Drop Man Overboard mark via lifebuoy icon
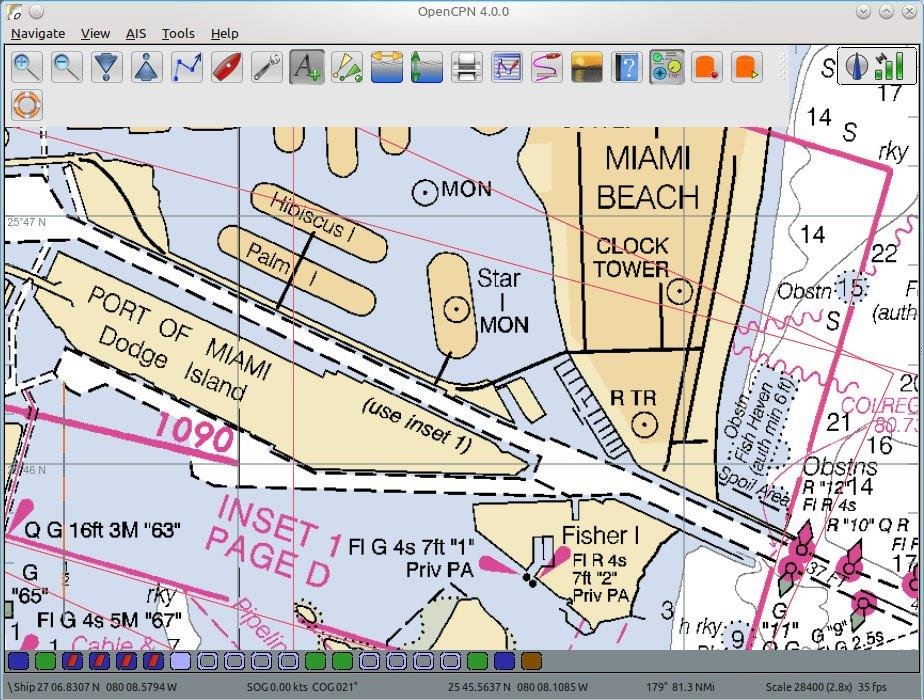Image resolution: width=924 pixels, height=700 pixels. tap(27, 105)
